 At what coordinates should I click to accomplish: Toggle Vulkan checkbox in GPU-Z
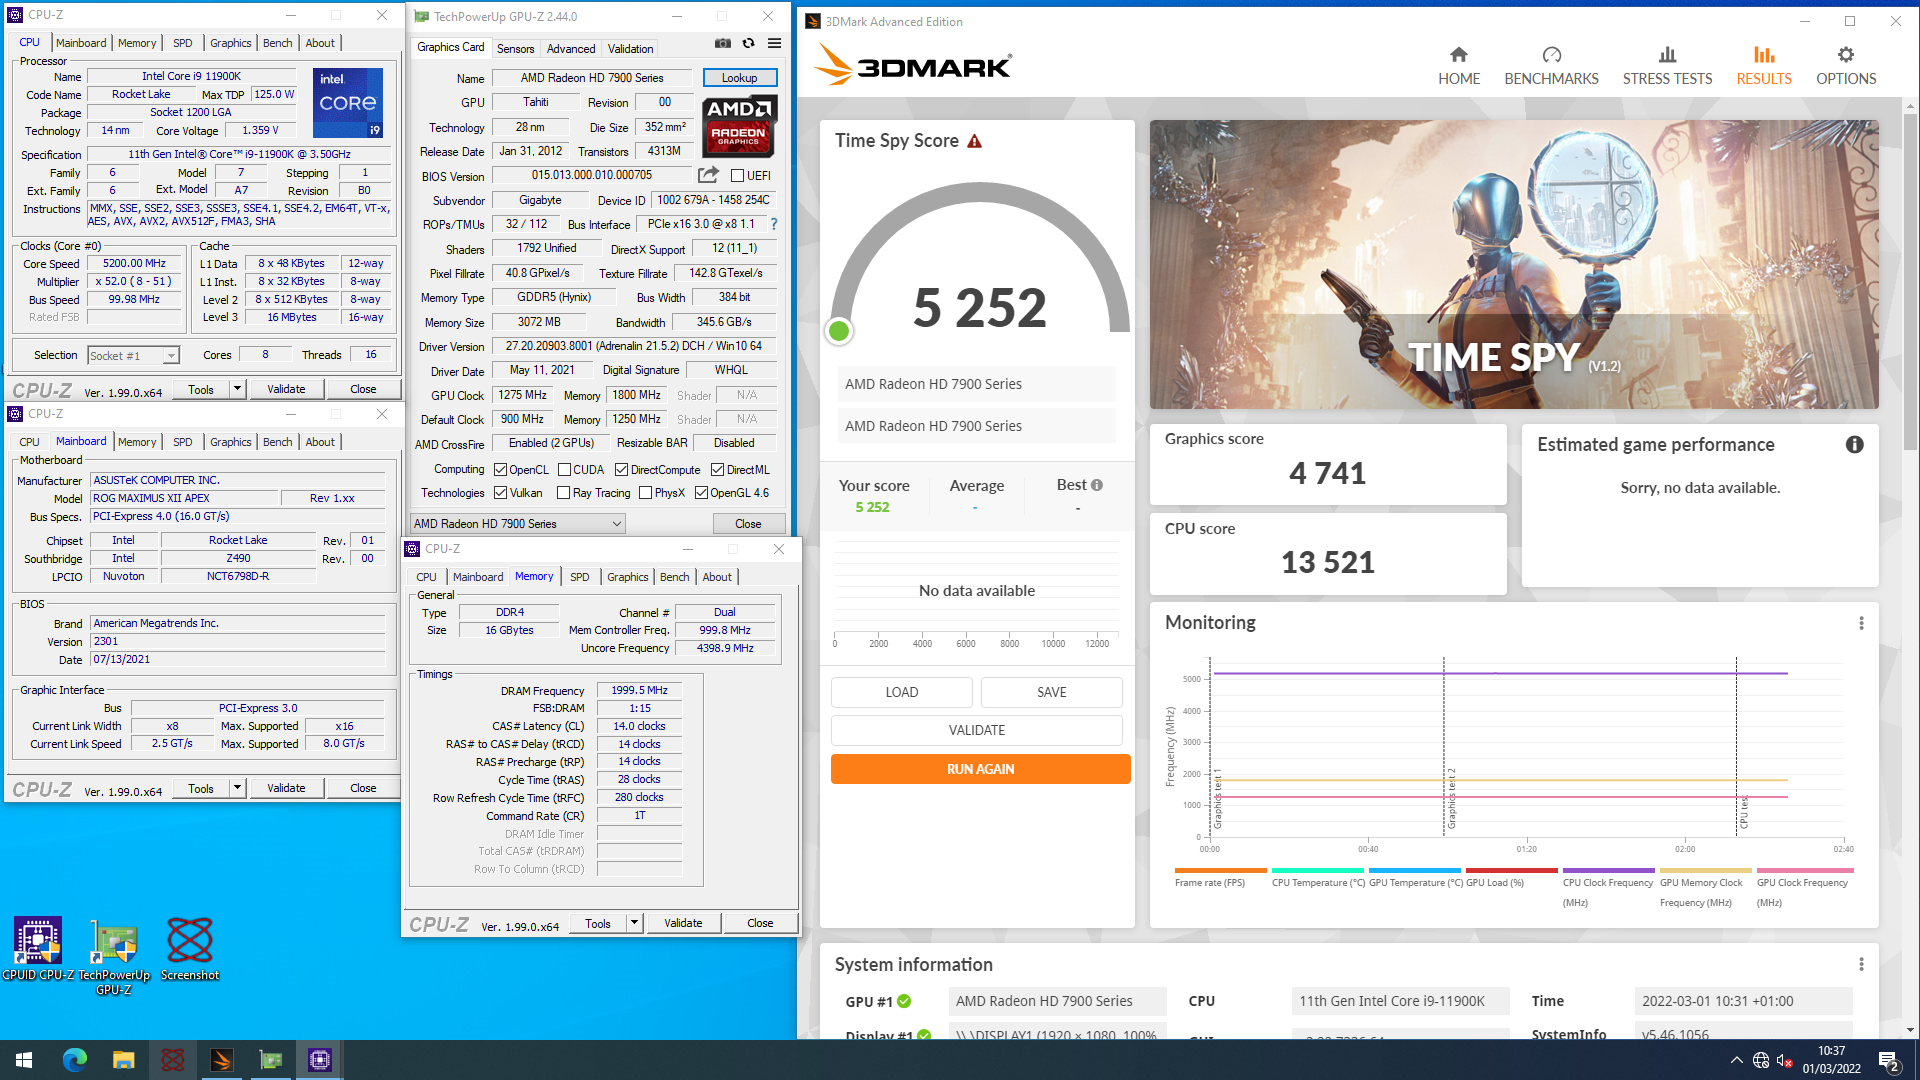500,493
